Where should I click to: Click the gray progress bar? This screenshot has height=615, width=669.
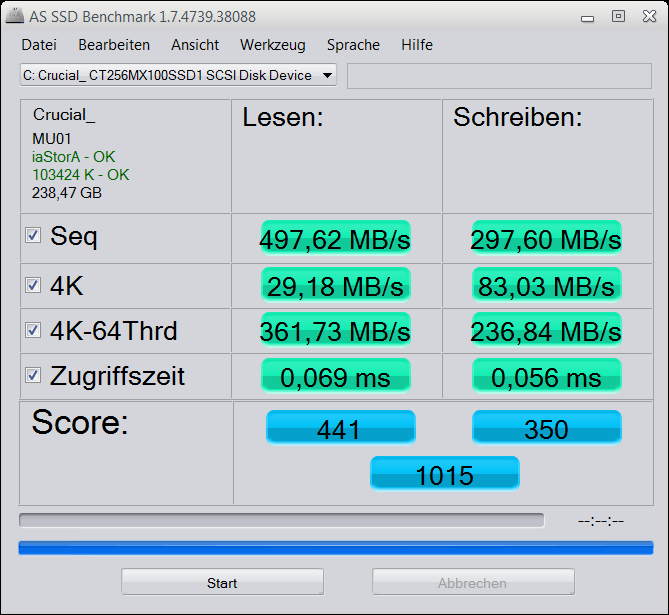pos(282,520)
